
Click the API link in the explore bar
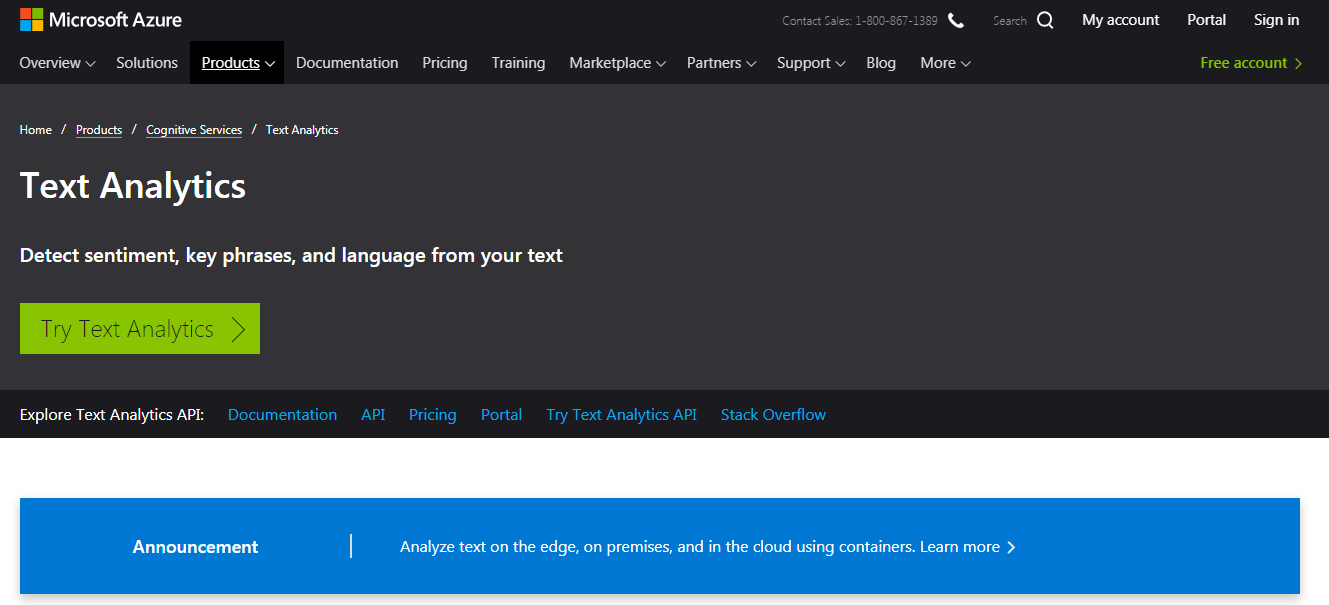(373, 415)
